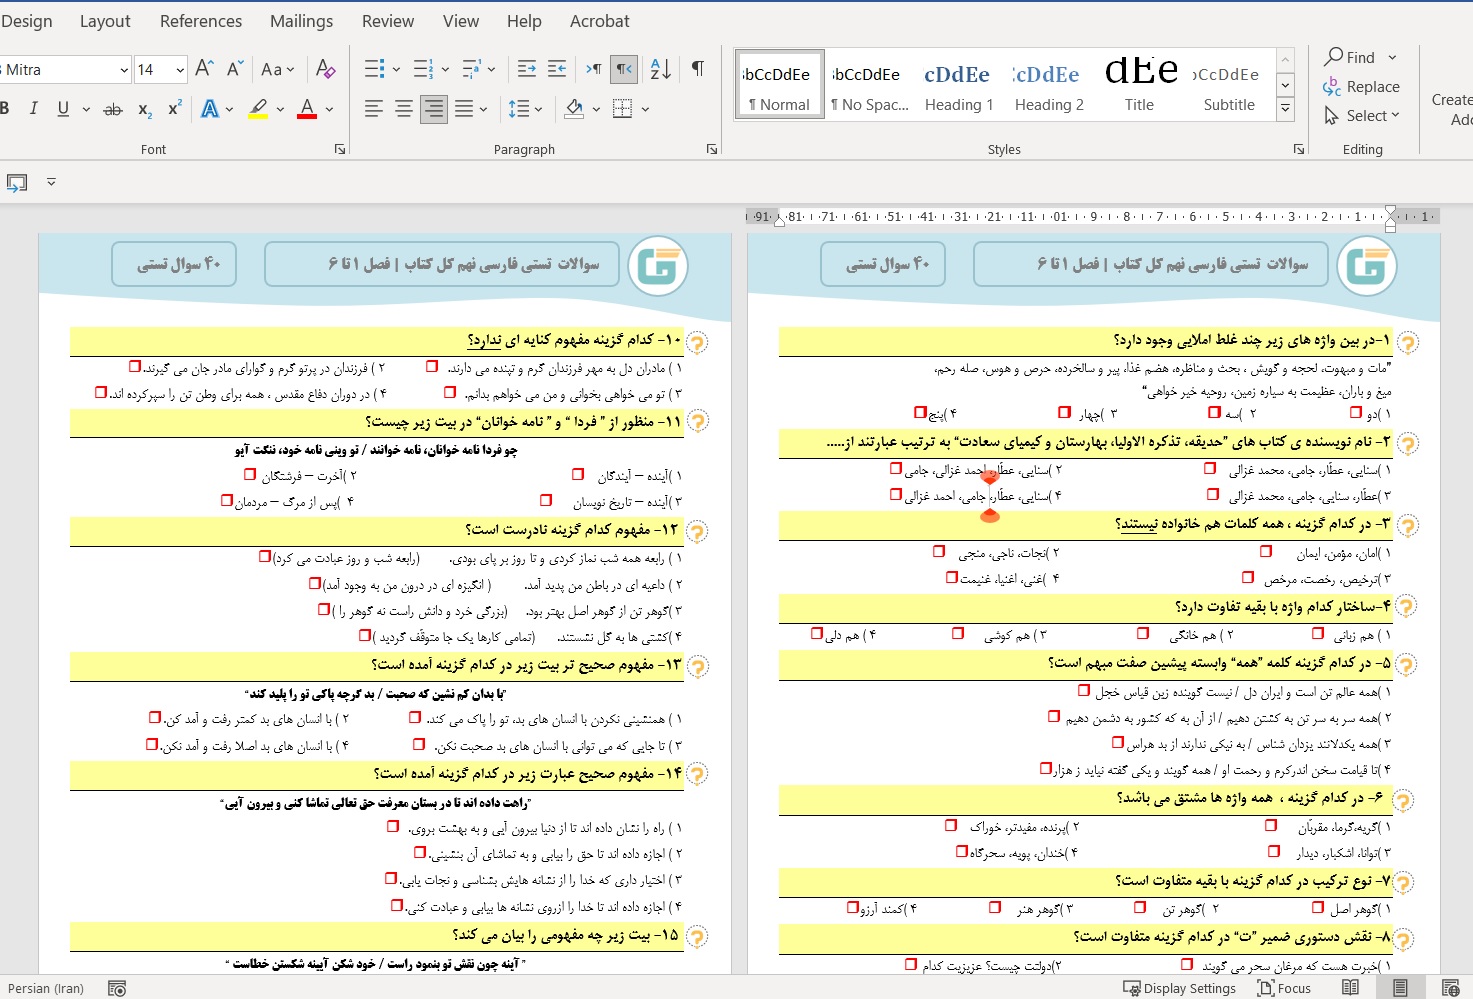Image resolution: width=1473 pixels, height=999 pixels.
Task: Apply subscript formatting
Action: click(x=143, y=110)
